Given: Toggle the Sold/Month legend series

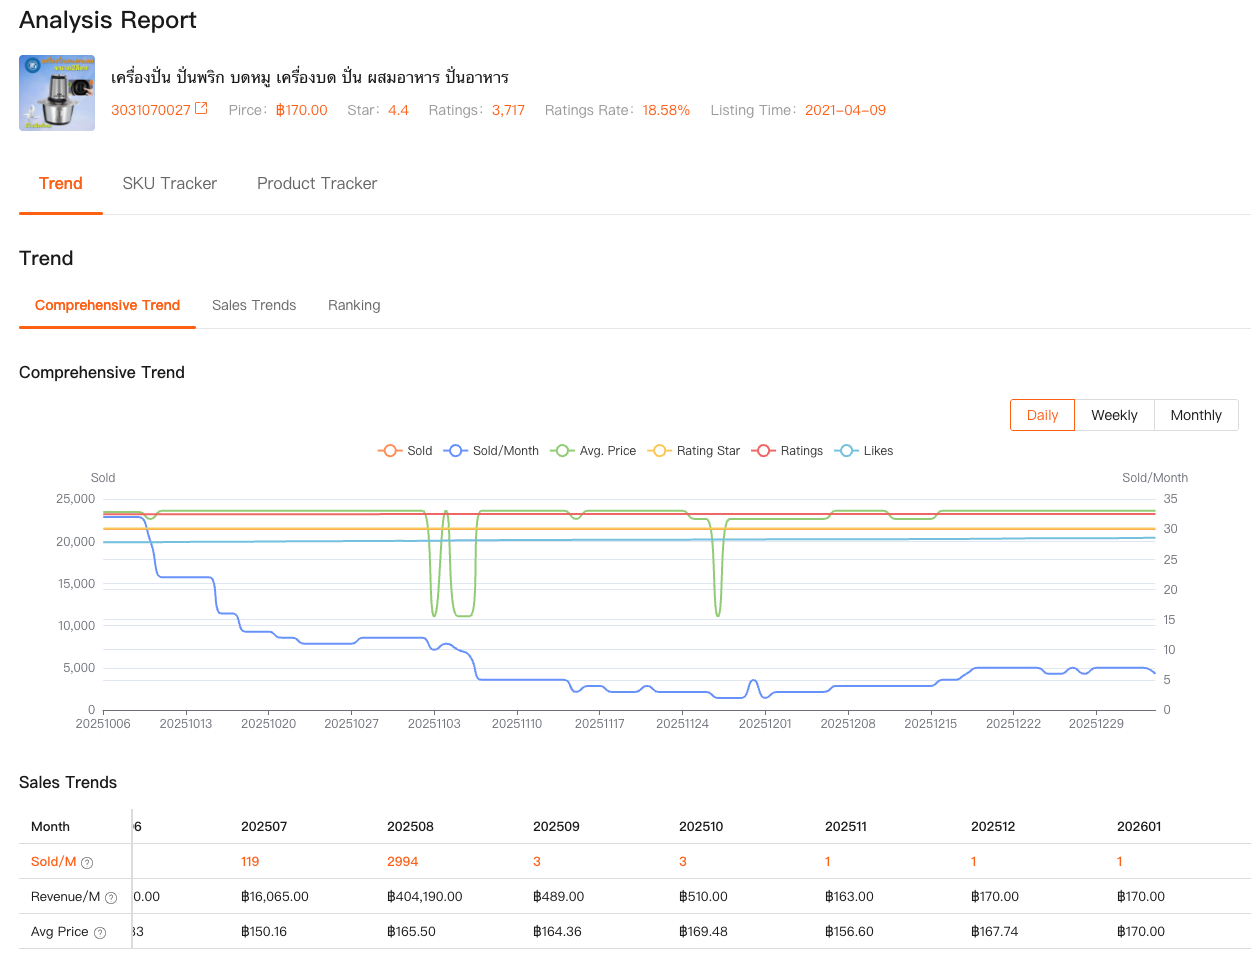Looking at the screenshot, I should point(492,451).
